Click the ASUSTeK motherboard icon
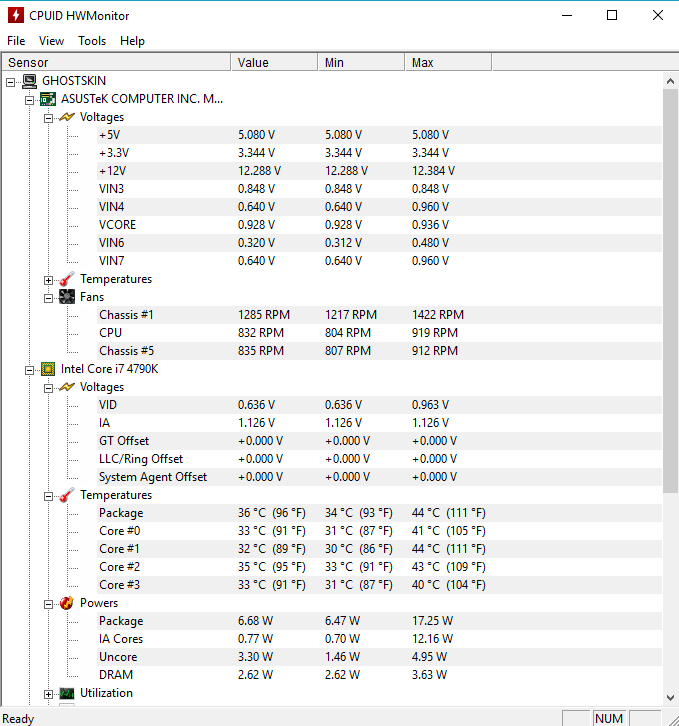The image size is (679, 726). pos(47,99)
